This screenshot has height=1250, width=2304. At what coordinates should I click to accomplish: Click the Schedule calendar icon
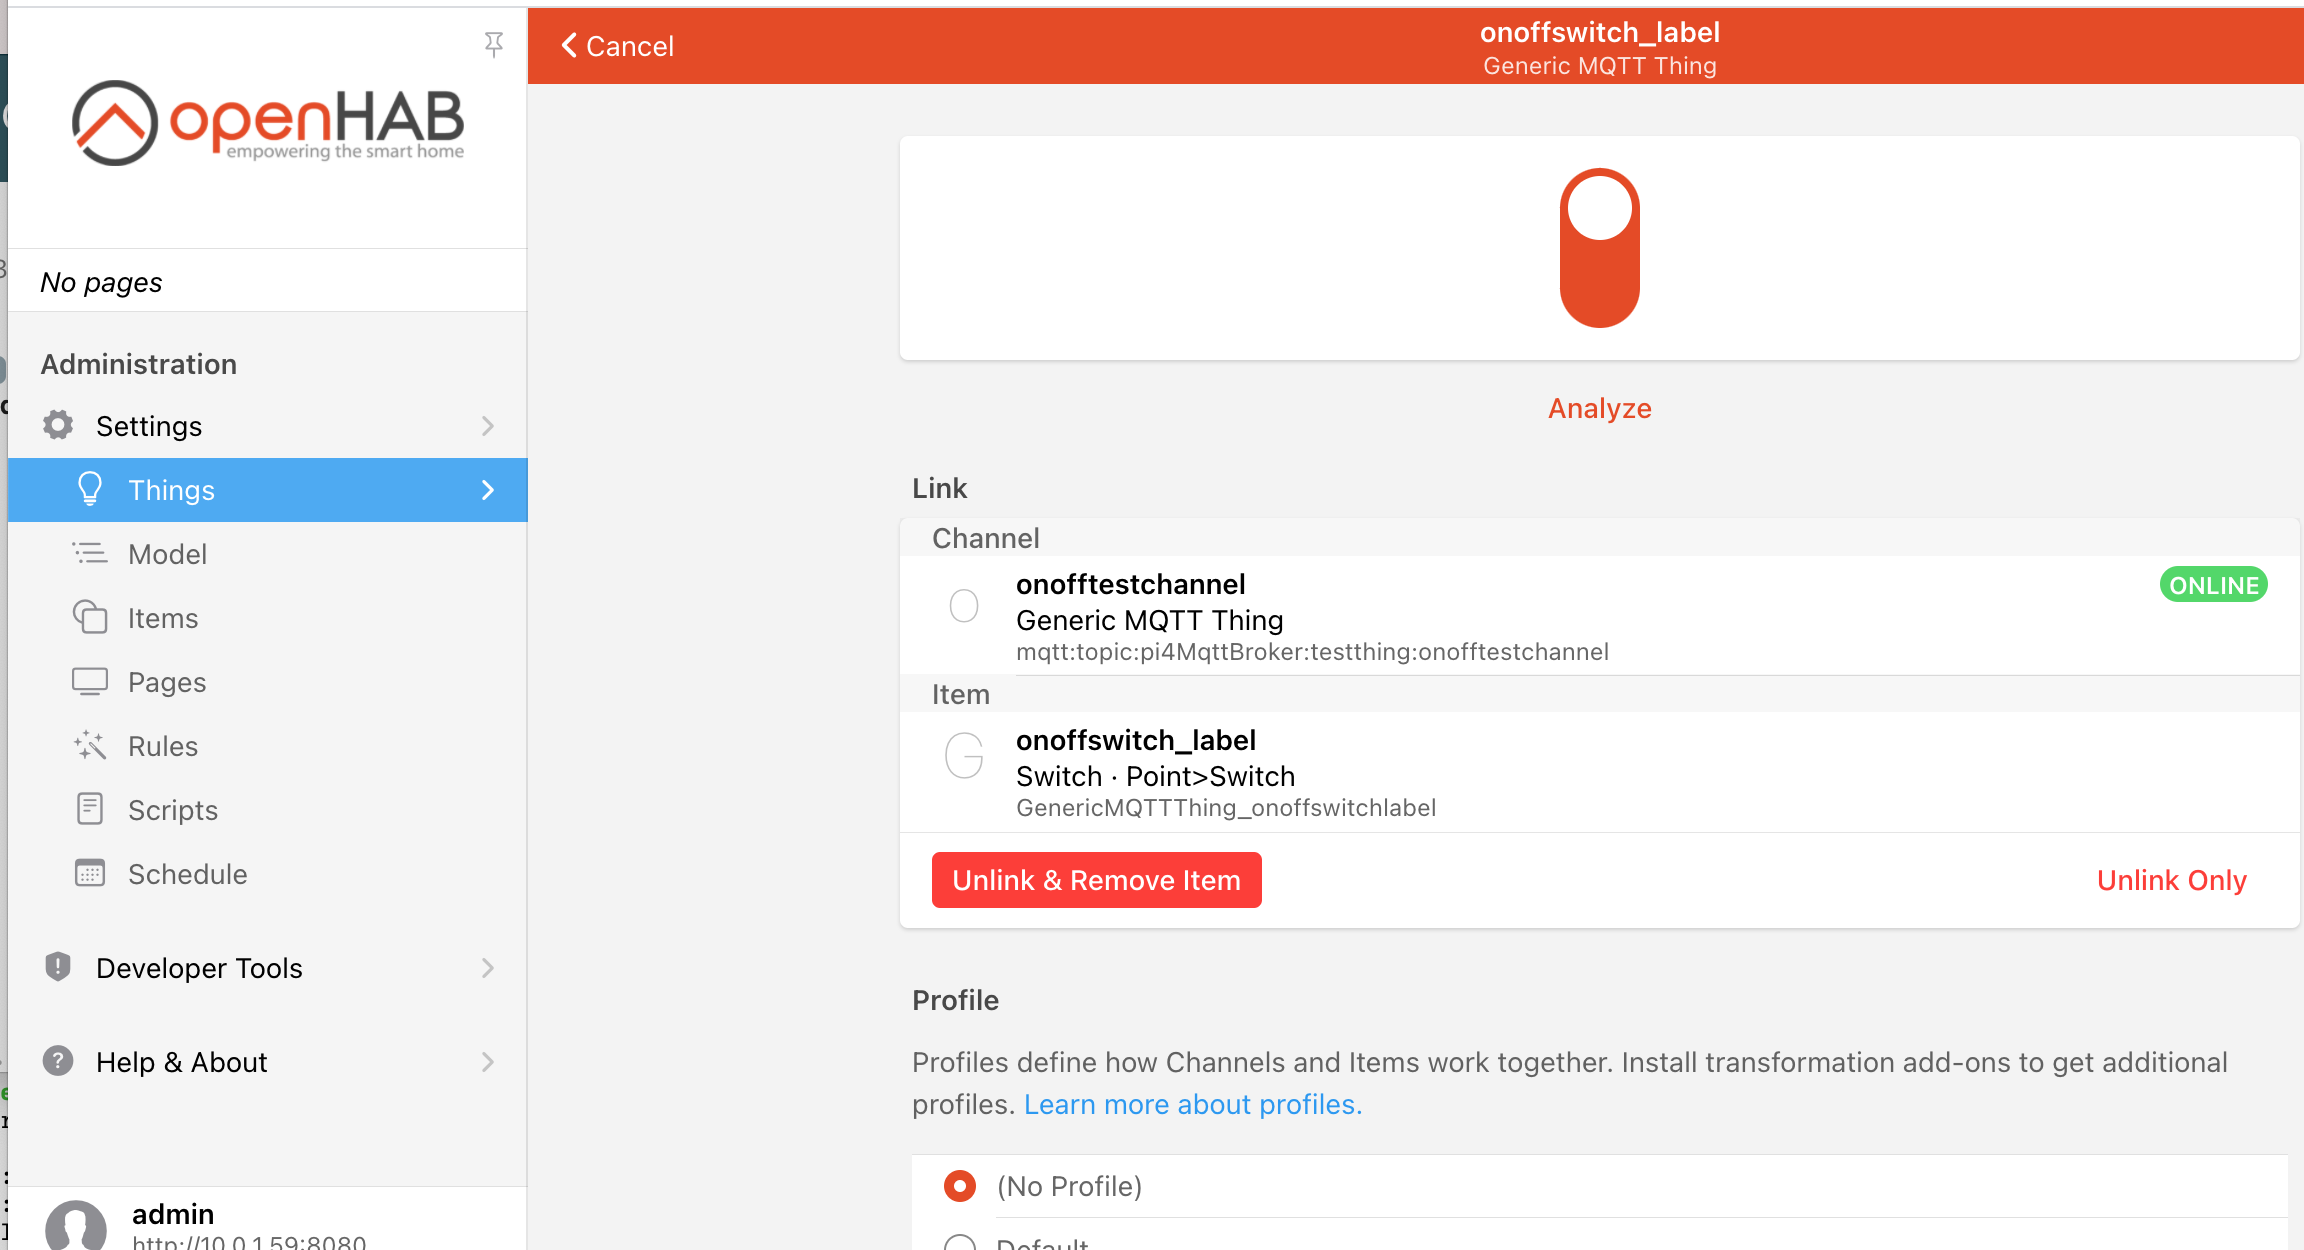tap(90, 873)
